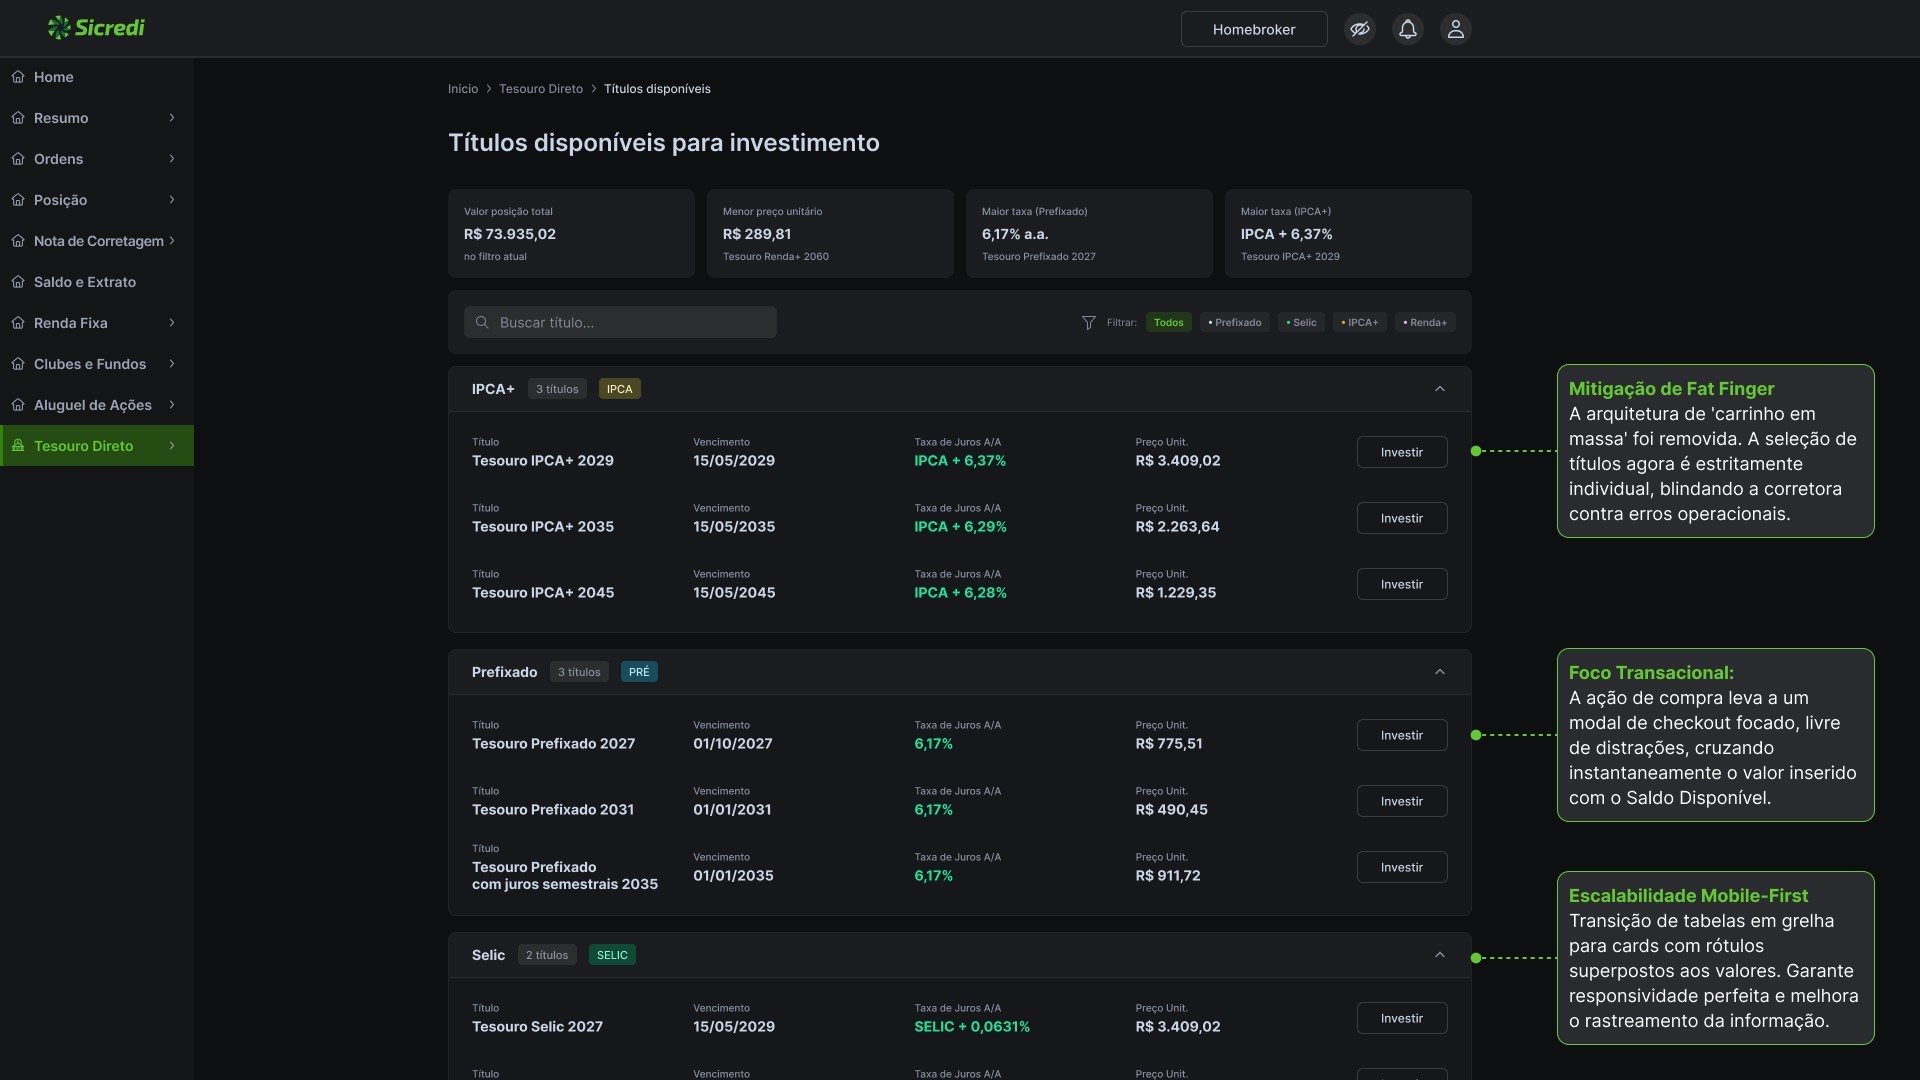Filter titles by IPCA+

[1359, 323]
